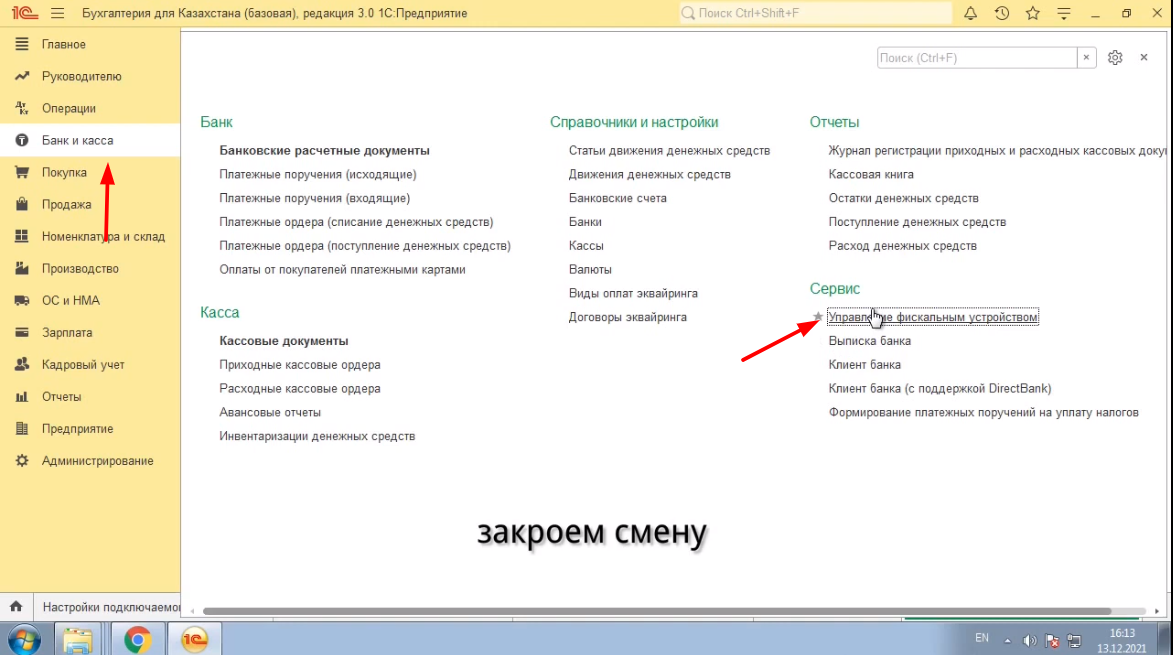1173x655 pixels.
Task: Open Windows Start button
Action: [x=24, y=640]
